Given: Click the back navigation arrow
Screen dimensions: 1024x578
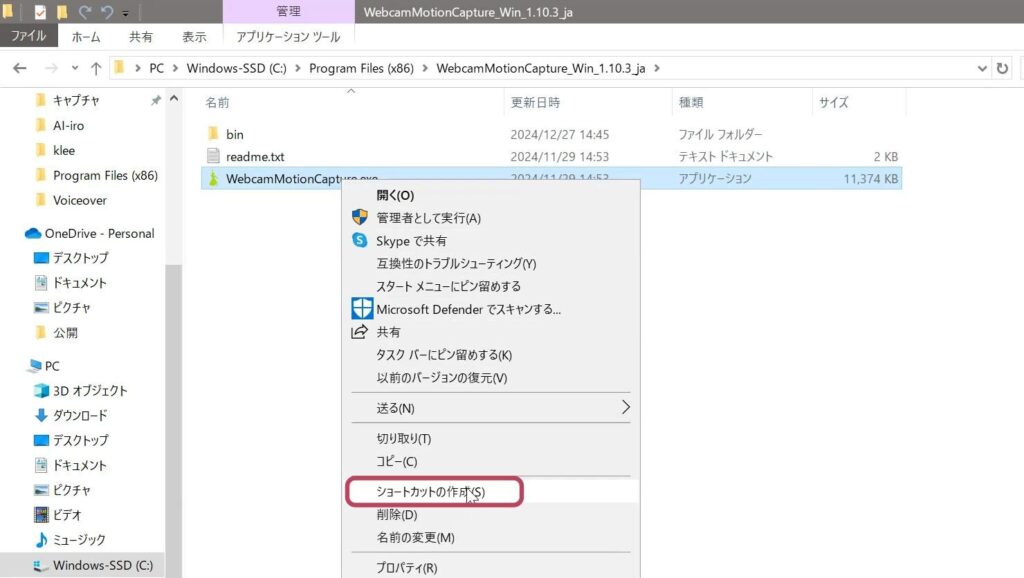Looking at the screenshot, I should coord(20,68).
